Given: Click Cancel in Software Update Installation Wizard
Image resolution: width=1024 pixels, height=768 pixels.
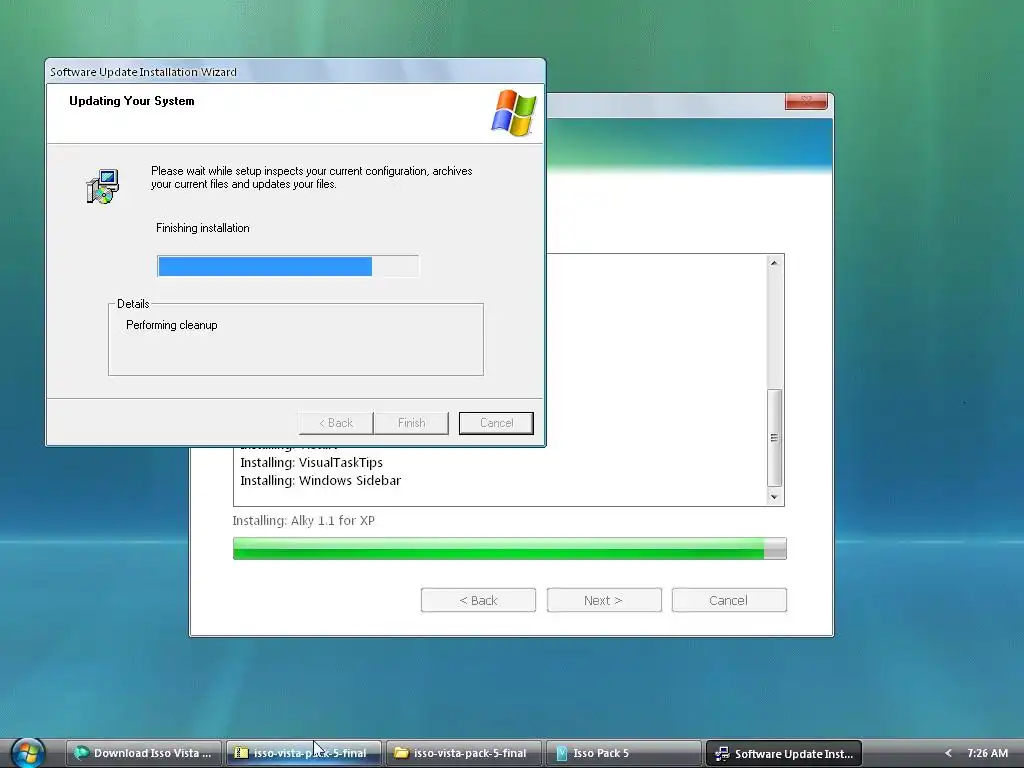Looking at the screenshot, I should coord(496,423).
